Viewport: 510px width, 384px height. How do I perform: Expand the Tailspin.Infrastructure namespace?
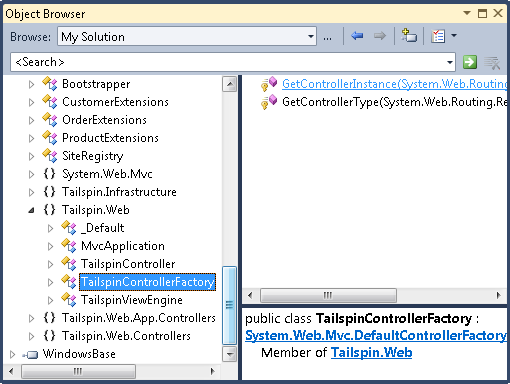pos(31,192)
